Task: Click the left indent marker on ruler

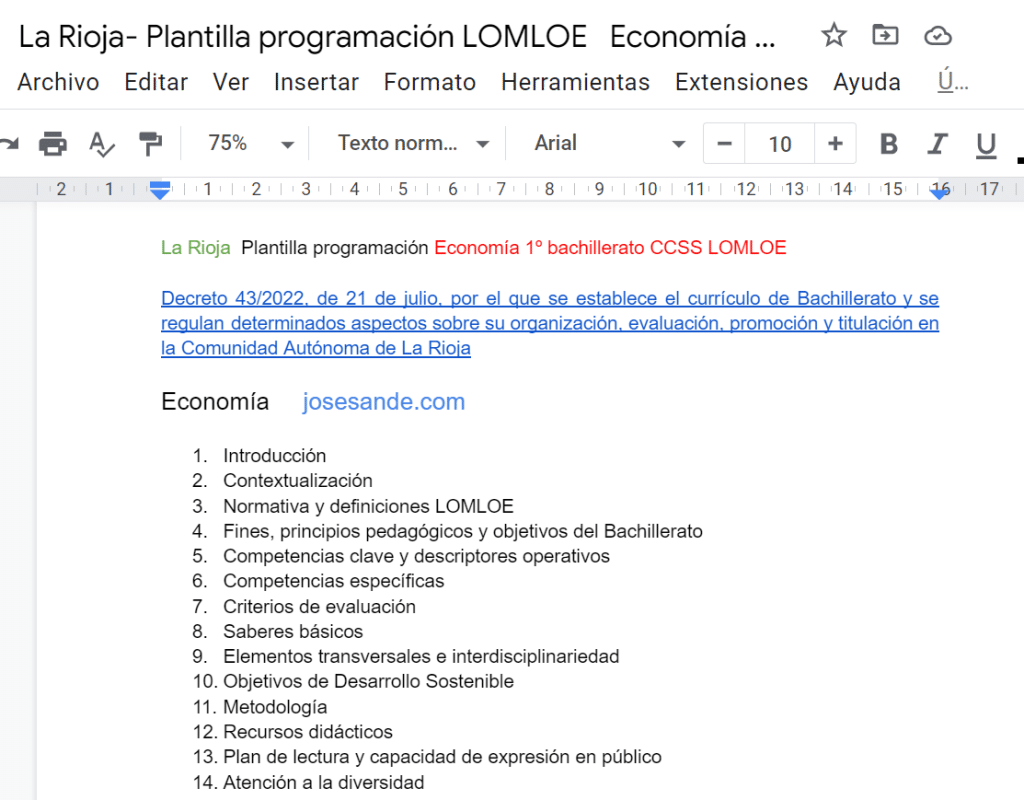Action: click(x=160, y=193)
